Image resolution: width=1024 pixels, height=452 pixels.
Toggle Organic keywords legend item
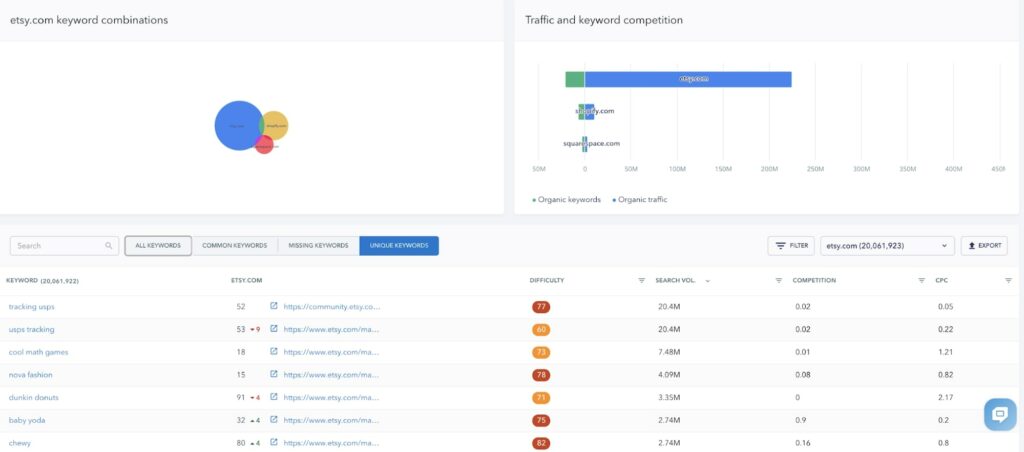566,200
